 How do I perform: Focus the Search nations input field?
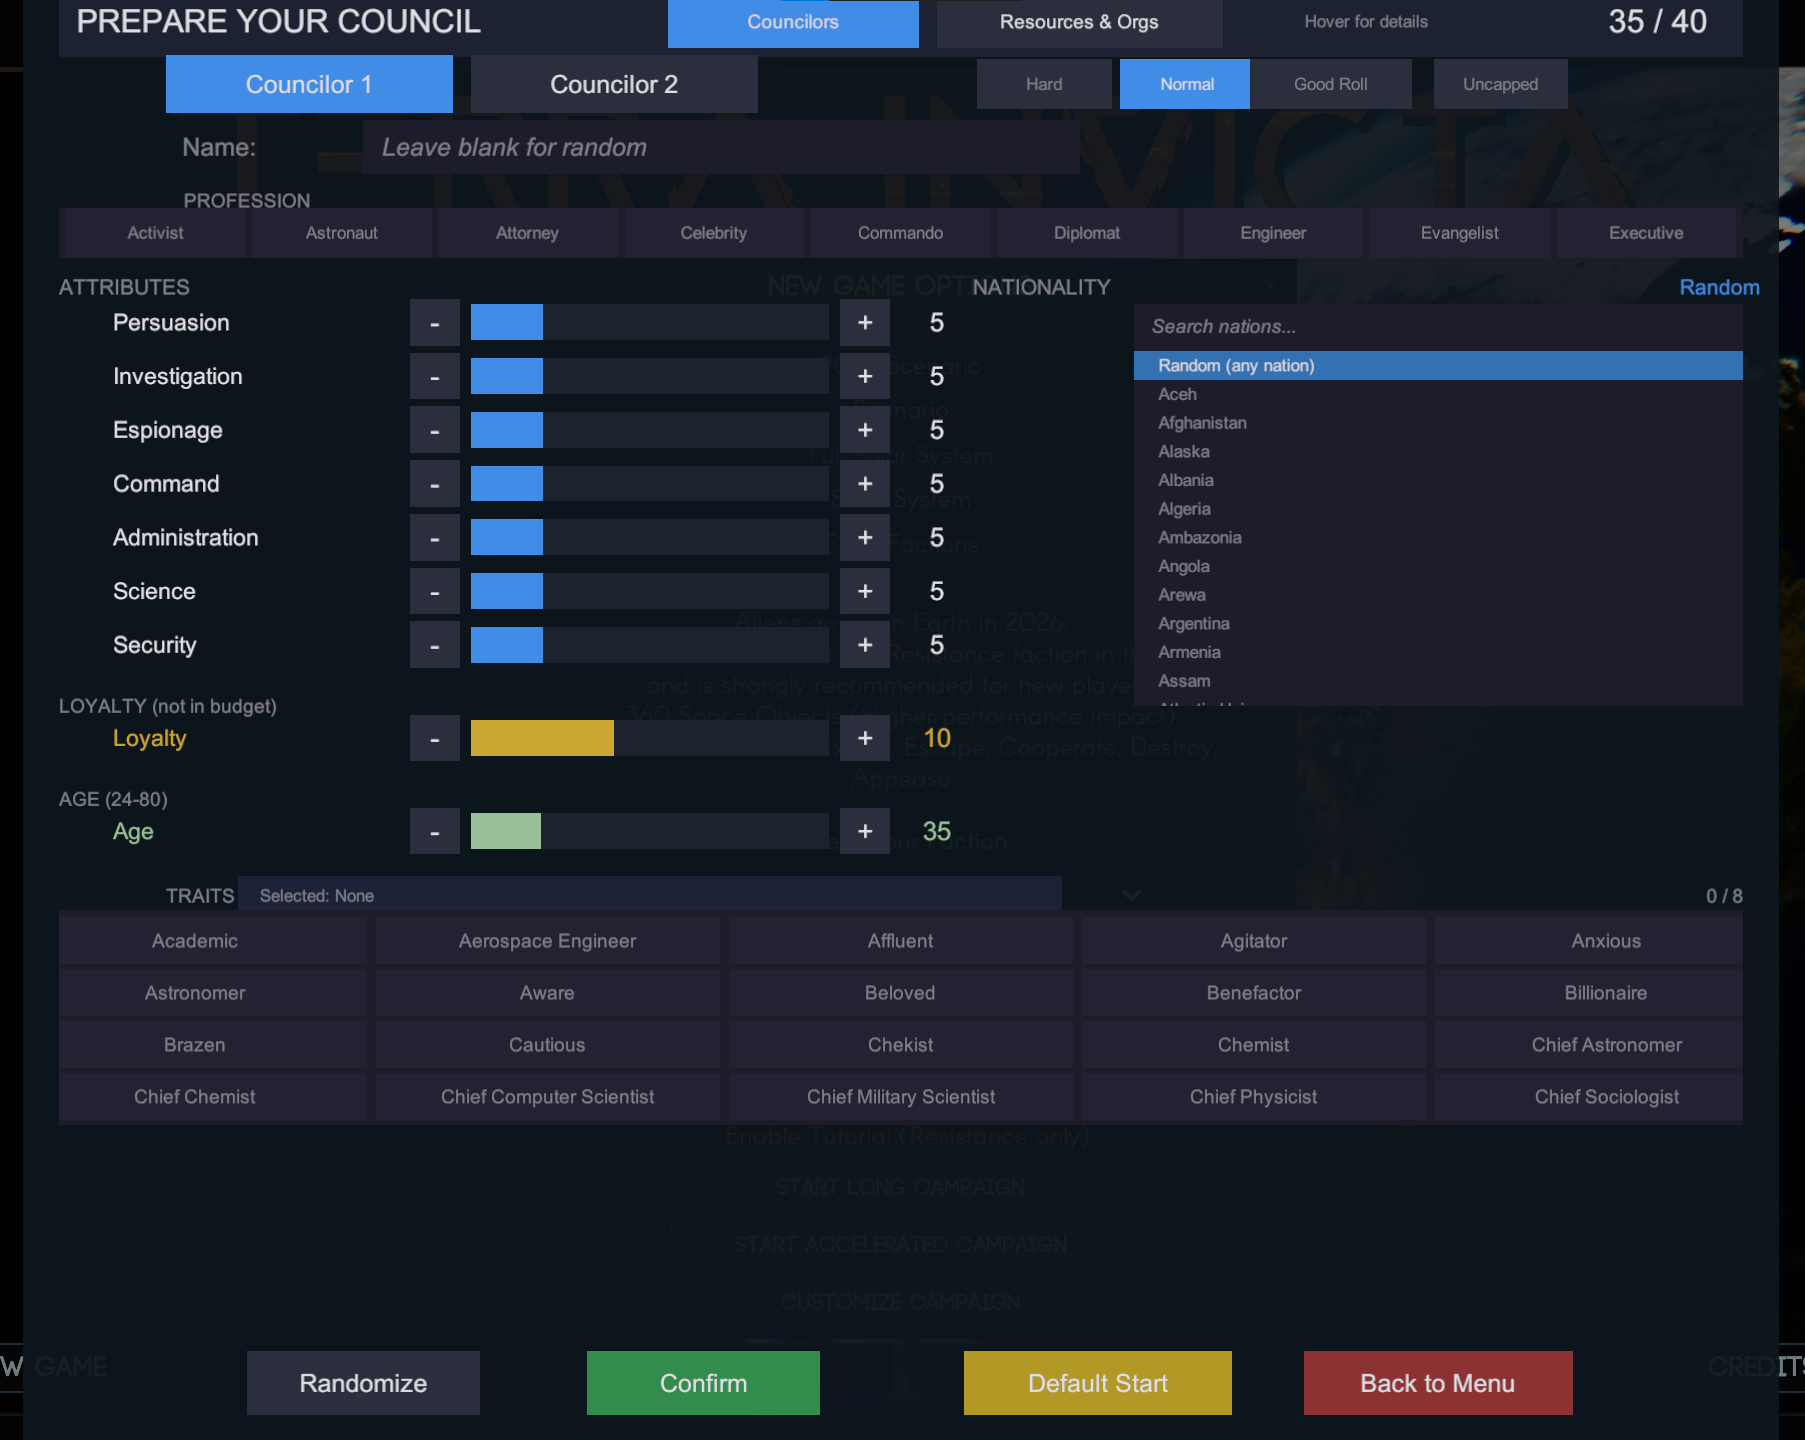pyautogui.click(x=1438, y=327)
